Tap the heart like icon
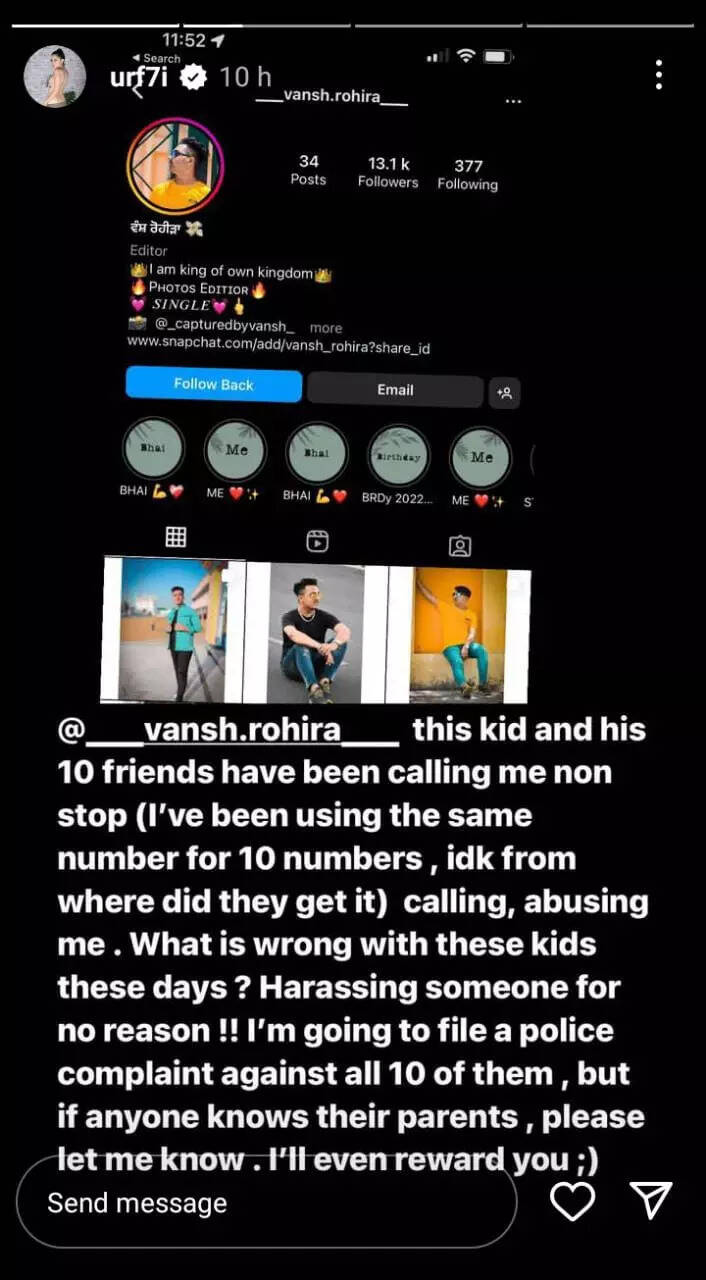The width and height of the screenshot is (706, 1280). click(573, 1200)
